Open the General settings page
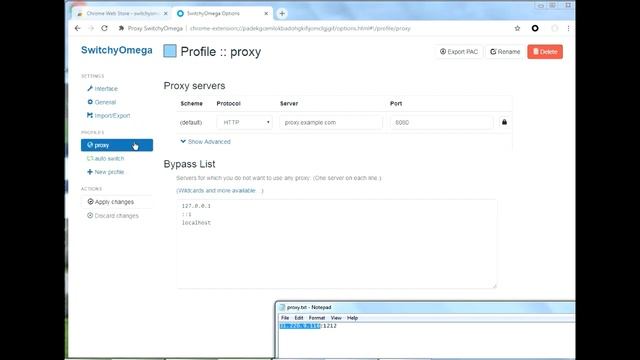Image resolution: width=640 pixels, height=360 pixels. click(102, 102)
